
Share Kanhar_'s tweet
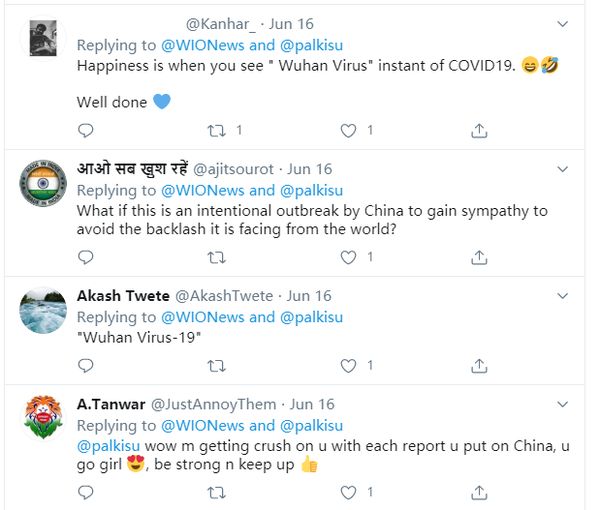479,130
